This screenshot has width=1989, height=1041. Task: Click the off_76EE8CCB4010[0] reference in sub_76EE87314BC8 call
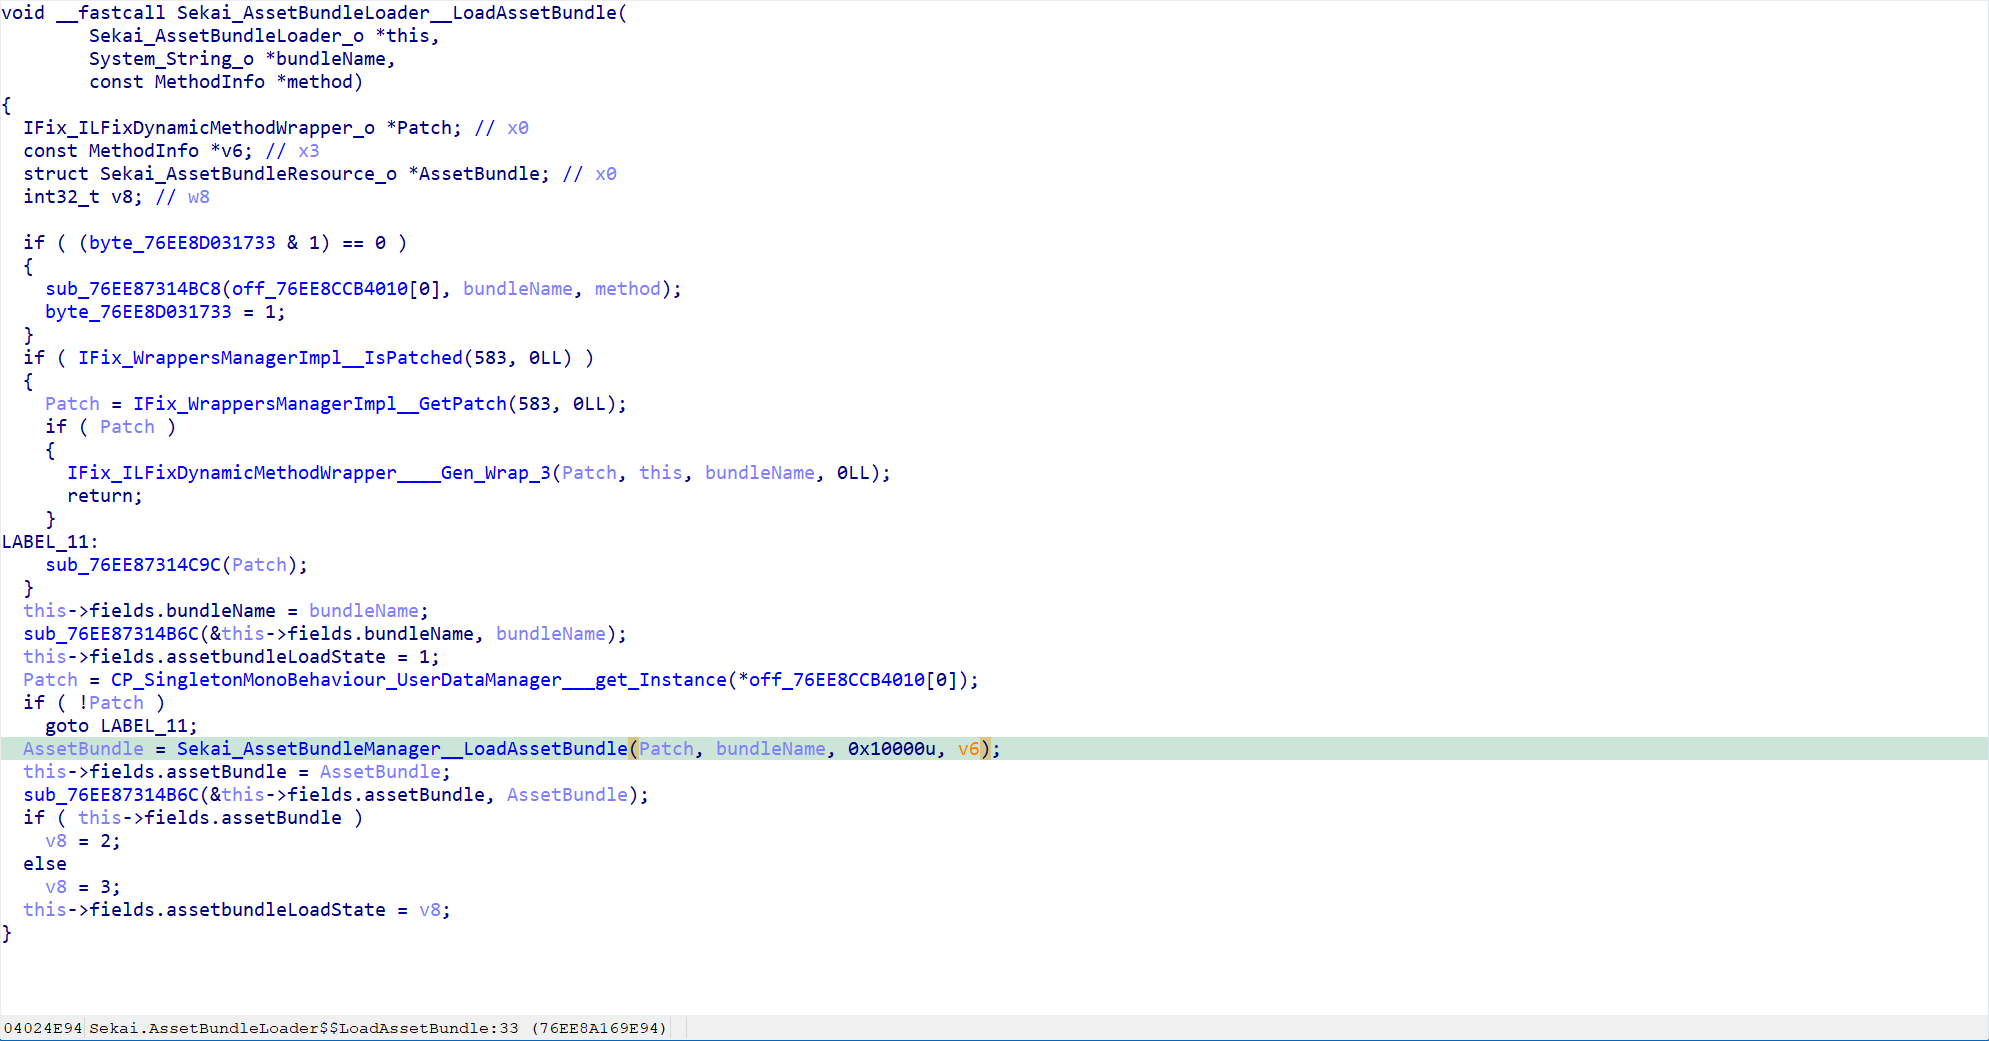337,289
